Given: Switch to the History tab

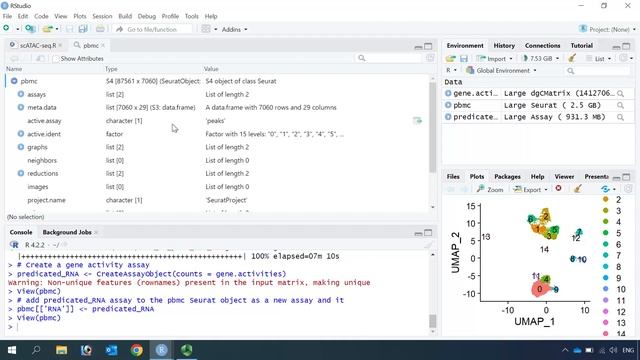Looking at the screenshot, I should [x=504, y=46].
